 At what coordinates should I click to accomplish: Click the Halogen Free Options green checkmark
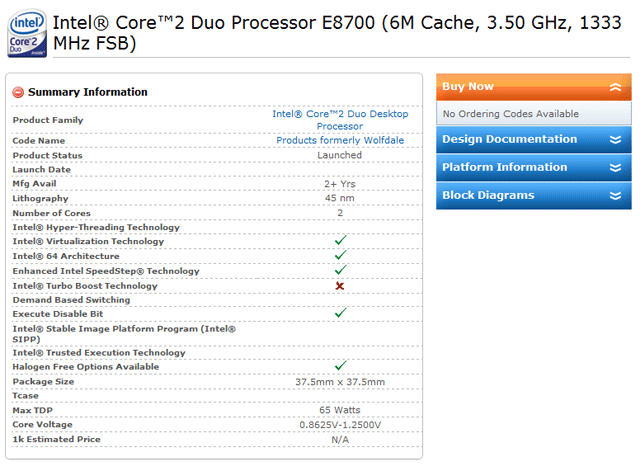[x=340, y=365]
